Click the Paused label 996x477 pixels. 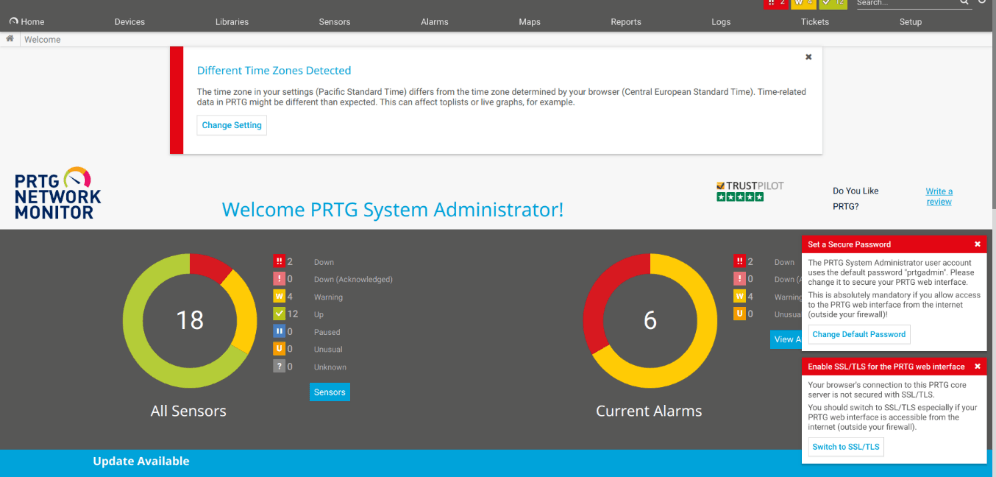(x=327, y=332)
